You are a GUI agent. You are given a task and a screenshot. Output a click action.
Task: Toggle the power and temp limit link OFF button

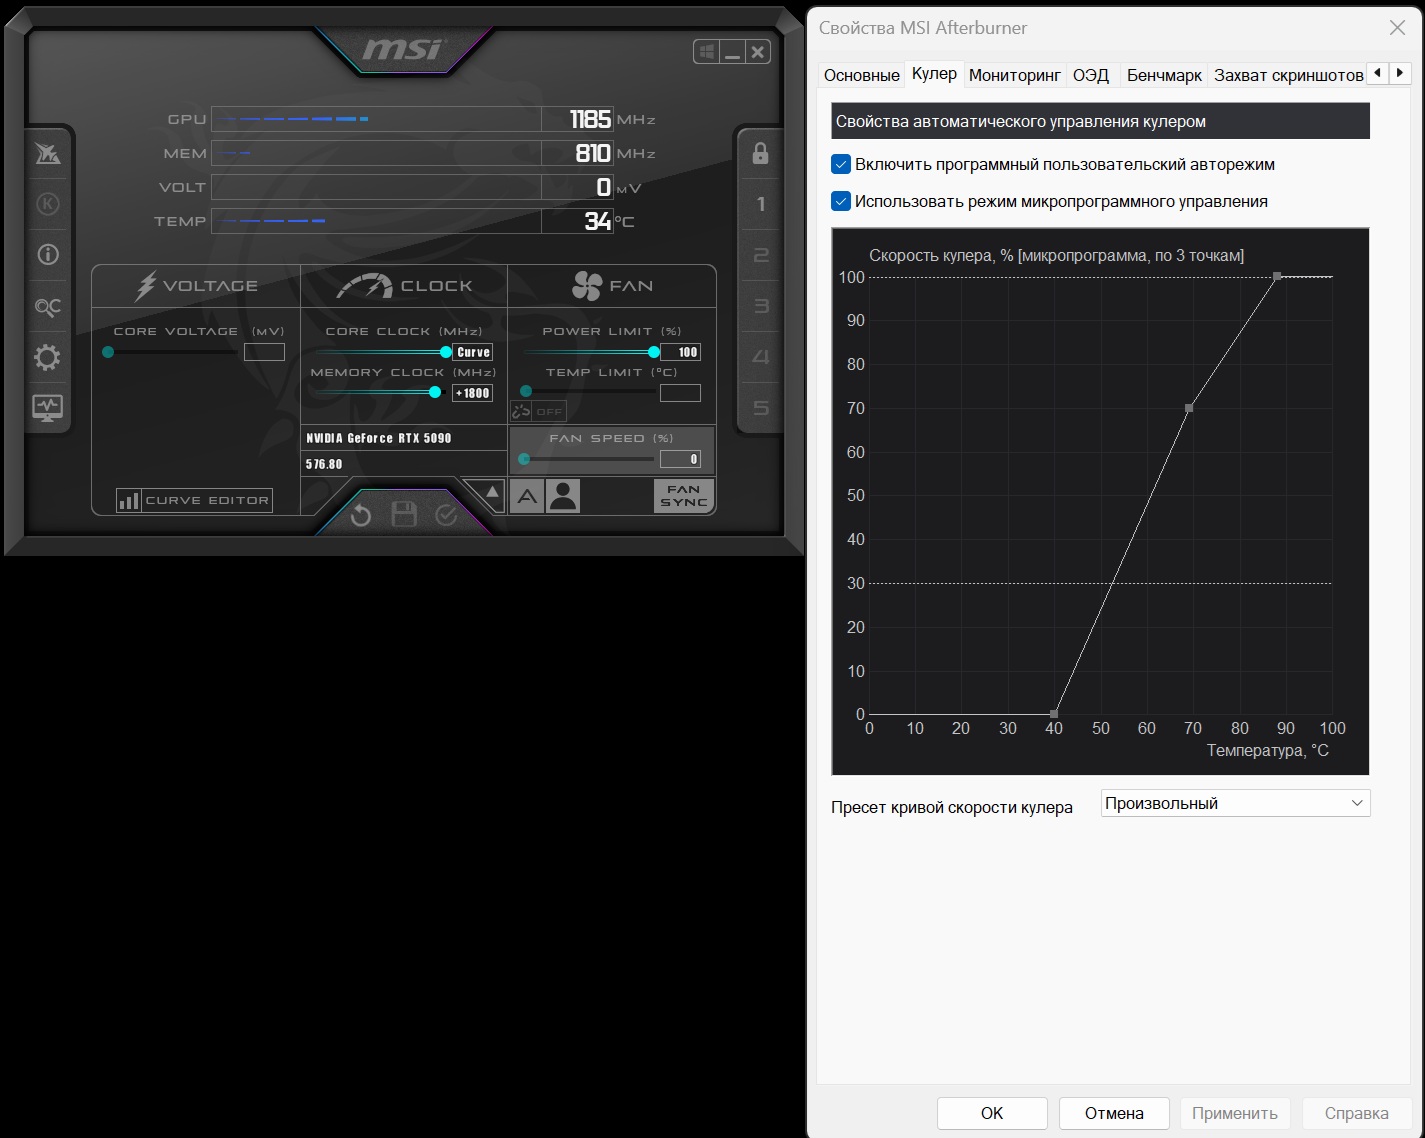coord(538,411)
